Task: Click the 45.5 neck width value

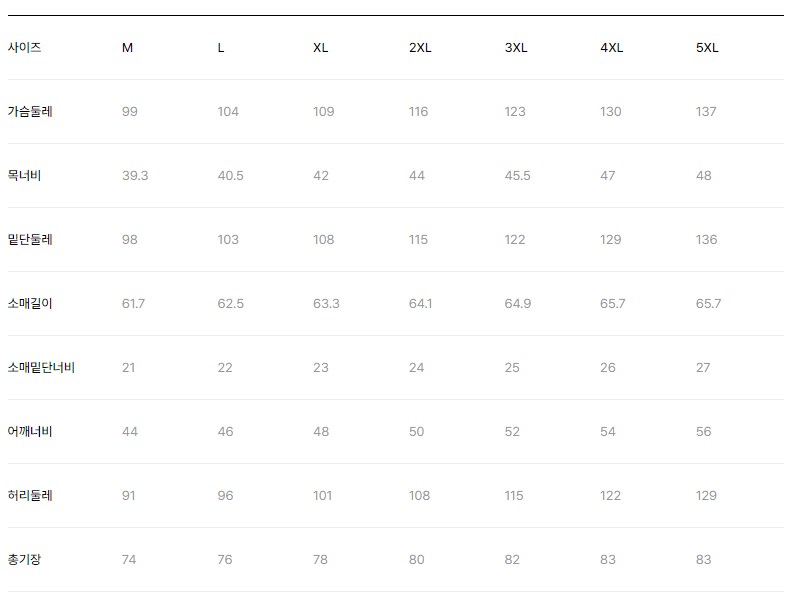Action: click(517, 176)
